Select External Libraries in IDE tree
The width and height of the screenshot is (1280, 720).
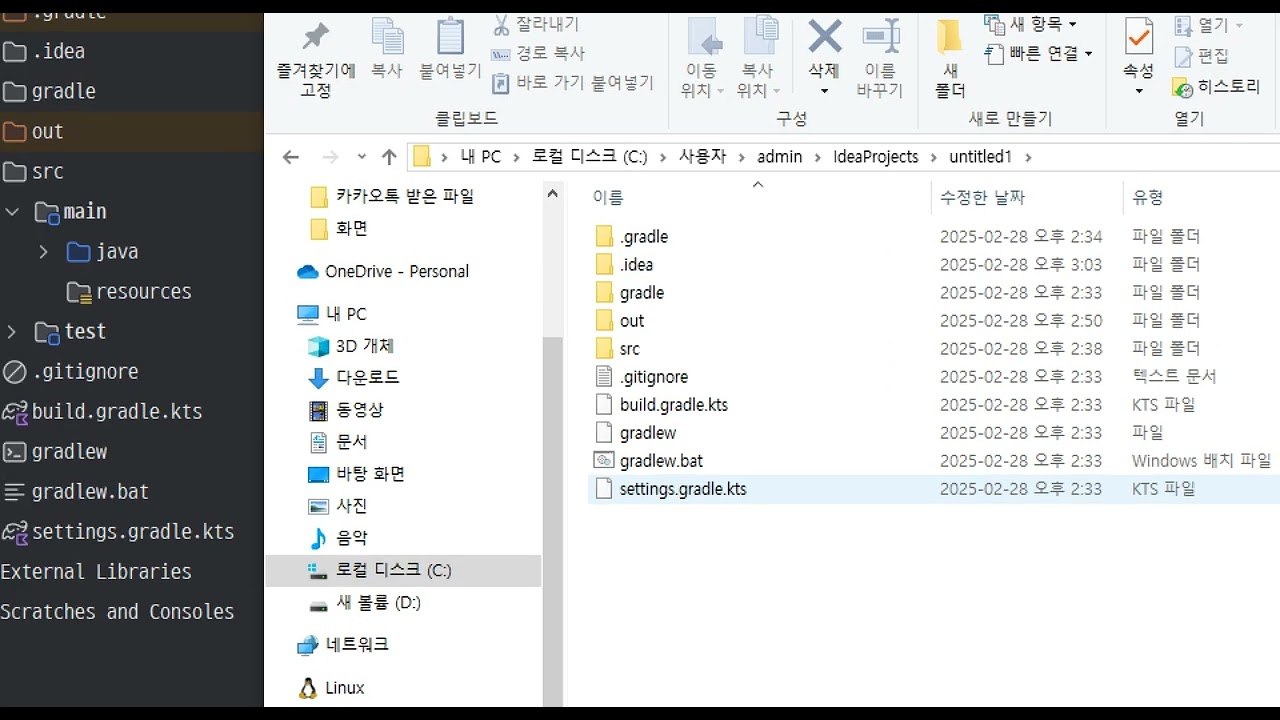pos(96,572)
